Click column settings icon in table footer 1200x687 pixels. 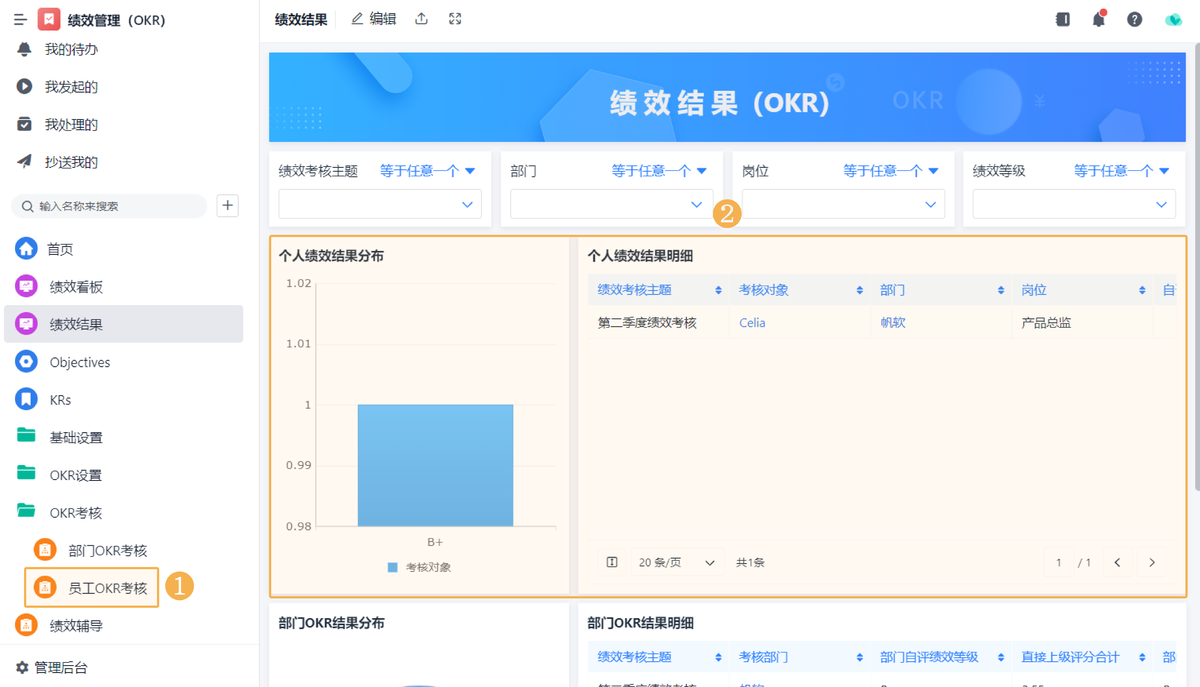pyautogui.click(x=612, y=563)
